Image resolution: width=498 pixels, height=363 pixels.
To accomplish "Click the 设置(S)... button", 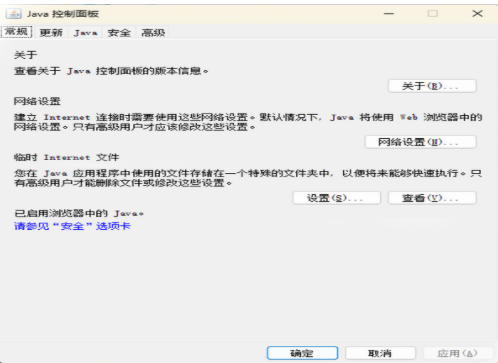I will pos(337,198).
